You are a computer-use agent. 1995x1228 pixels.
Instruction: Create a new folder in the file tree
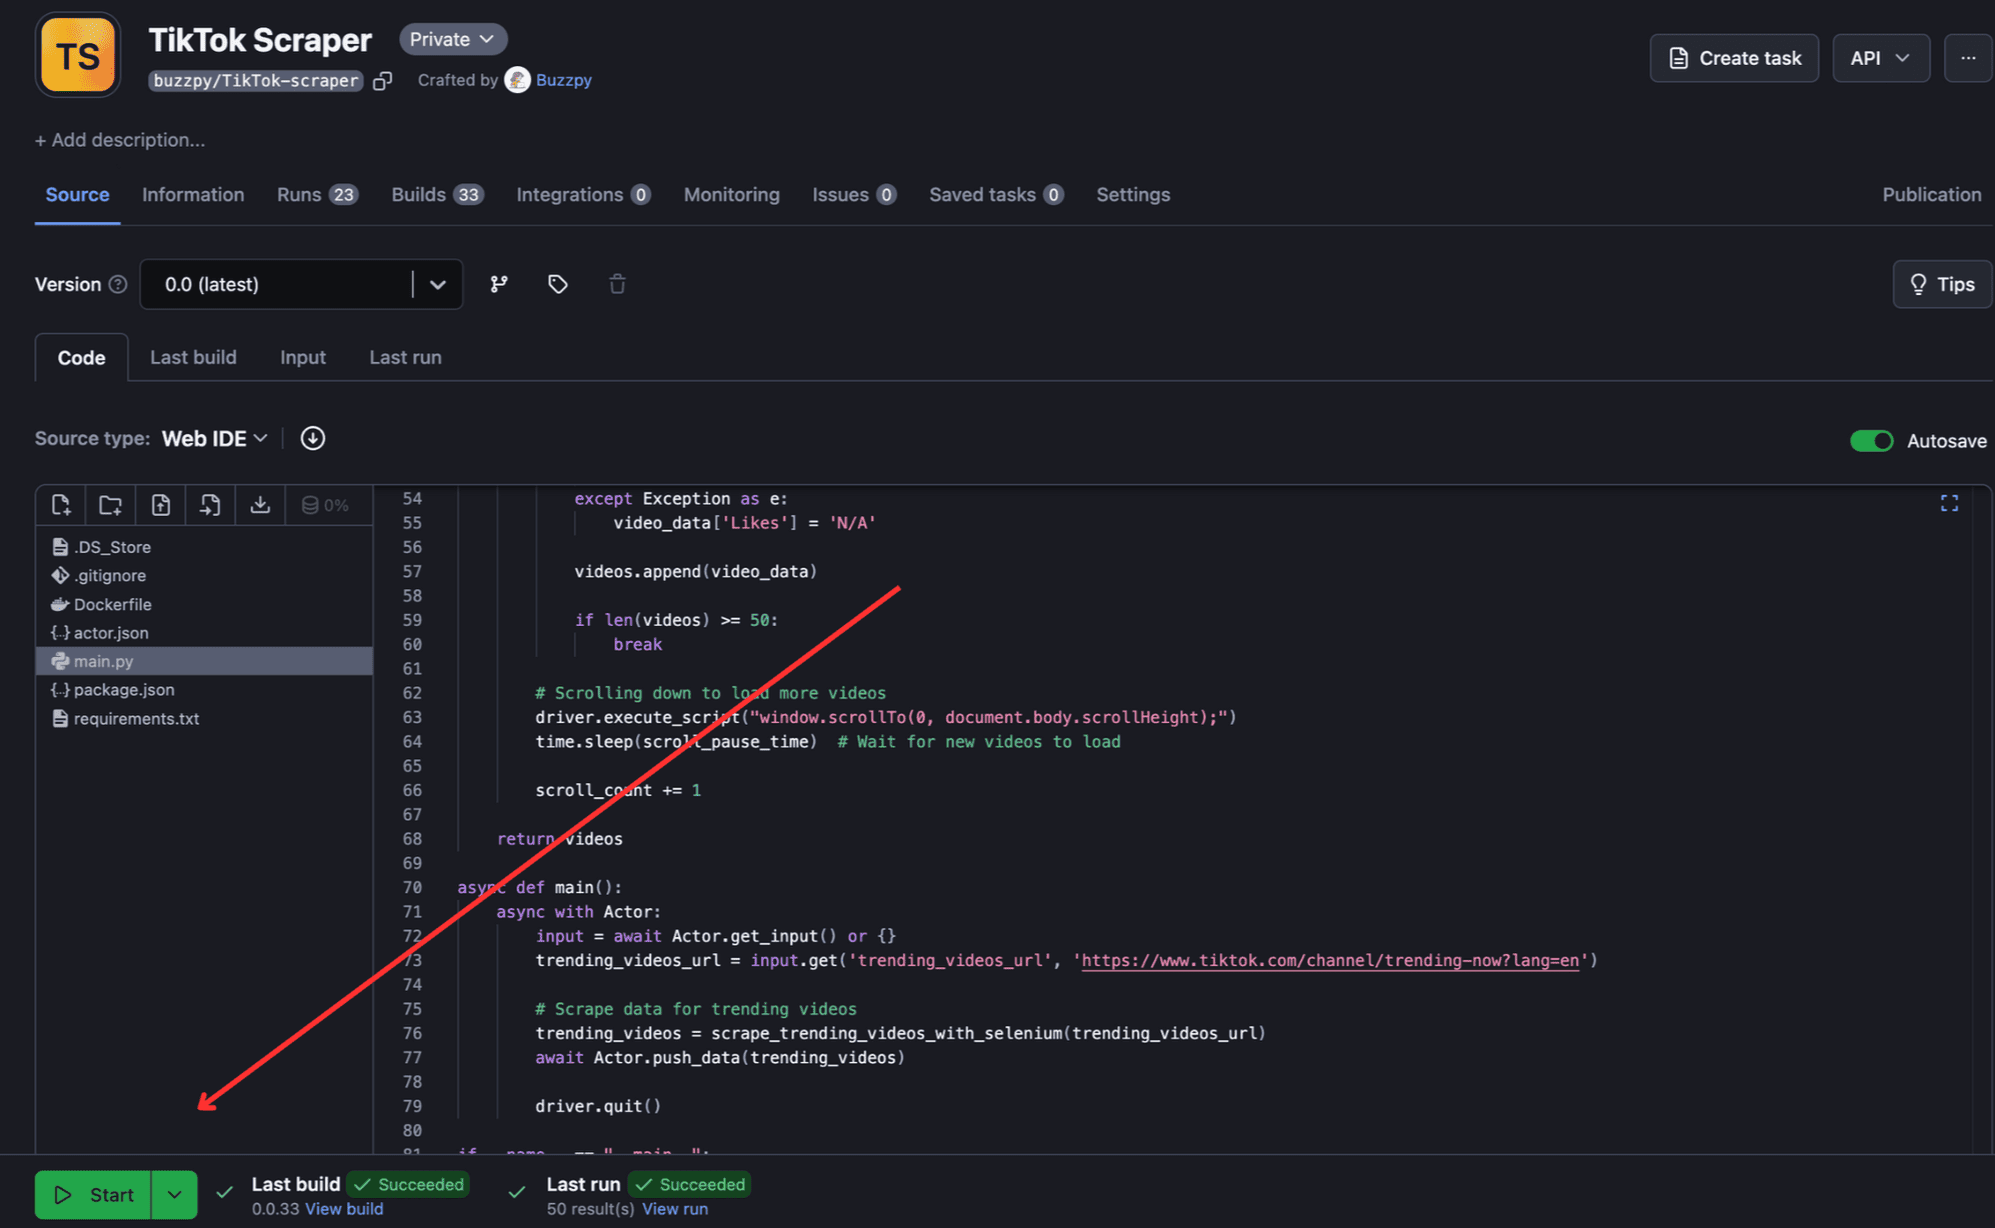(x=110, y=505)
